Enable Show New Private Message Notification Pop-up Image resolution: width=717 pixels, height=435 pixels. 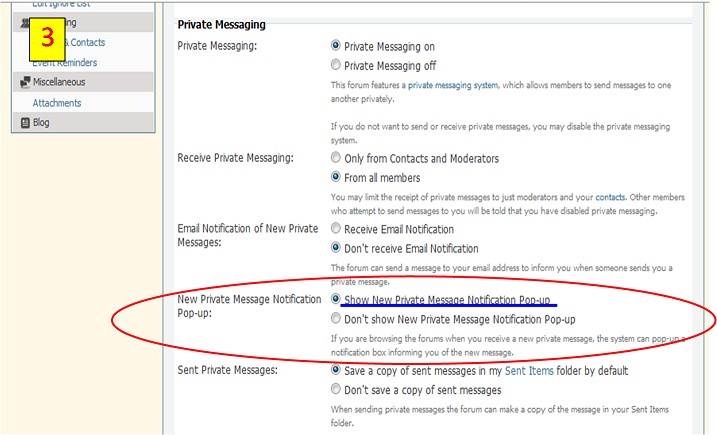coord(335,299)
